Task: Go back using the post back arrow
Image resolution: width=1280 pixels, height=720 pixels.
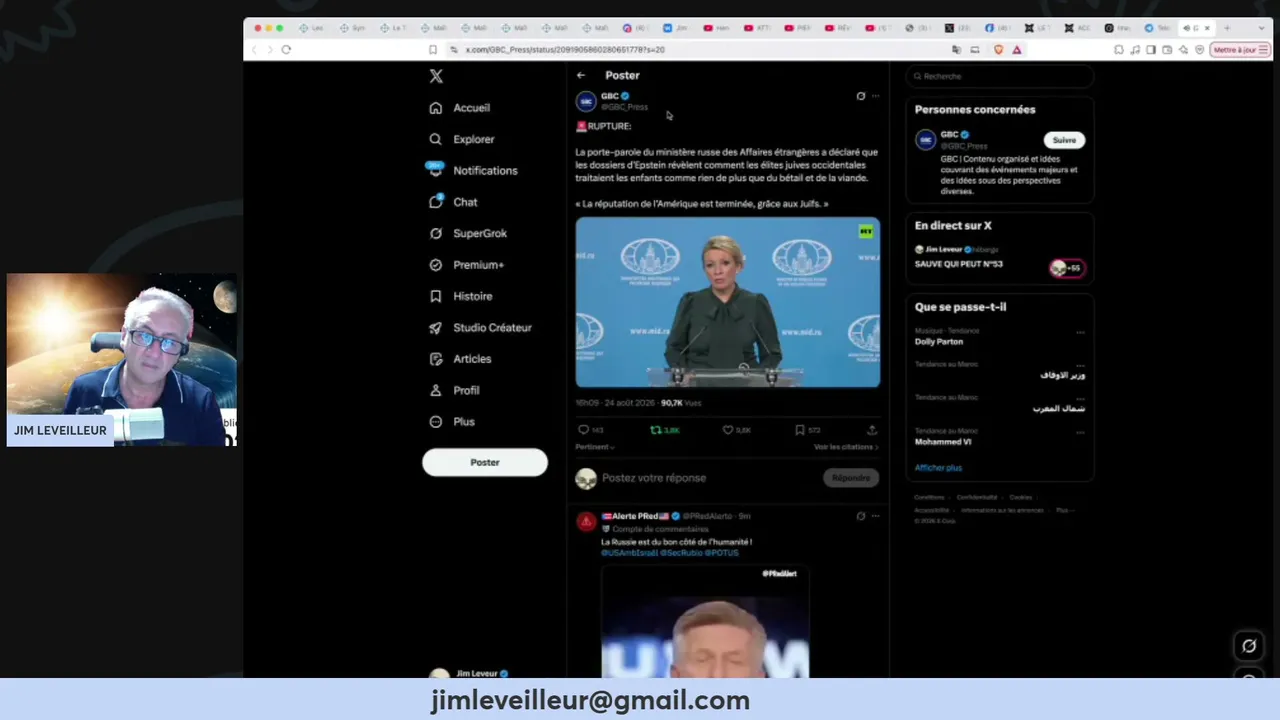Action: (x=581, y=75)
